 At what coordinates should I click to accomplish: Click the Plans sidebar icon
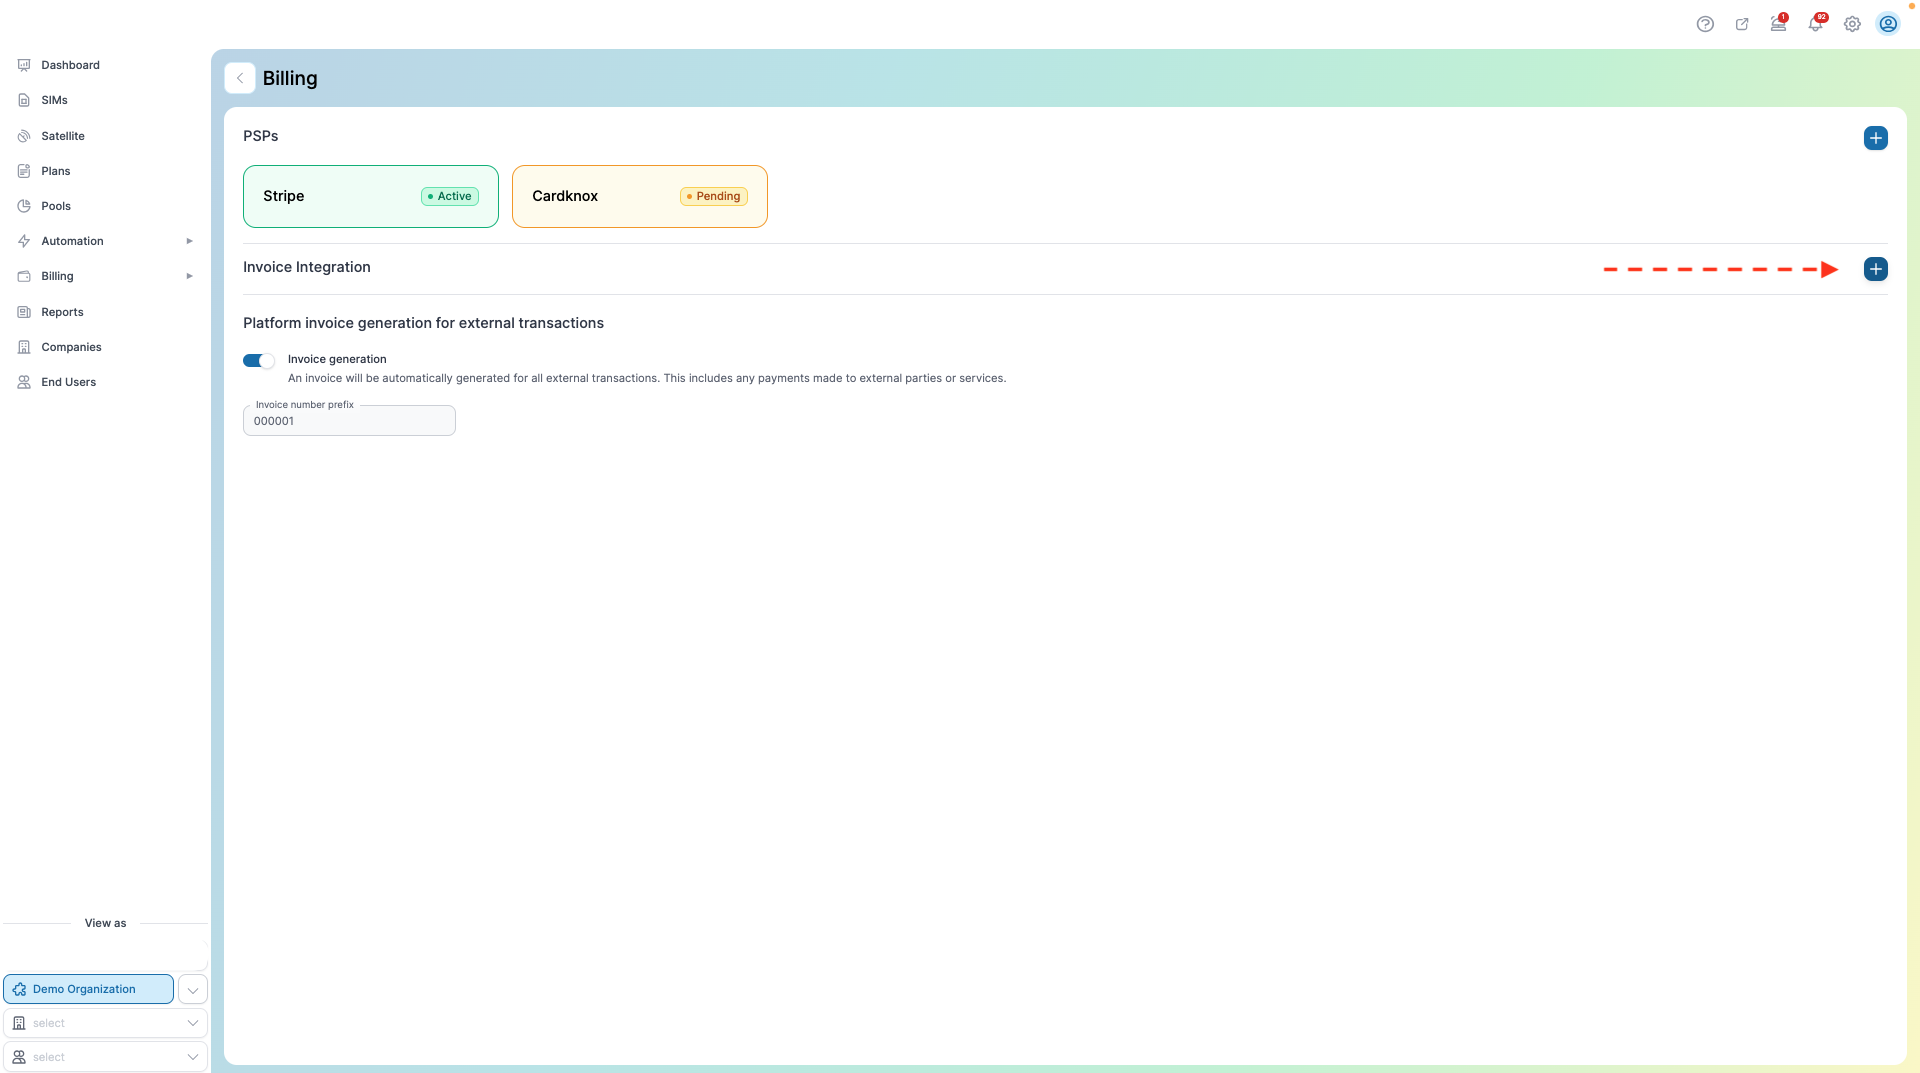[x=24, y=171]
